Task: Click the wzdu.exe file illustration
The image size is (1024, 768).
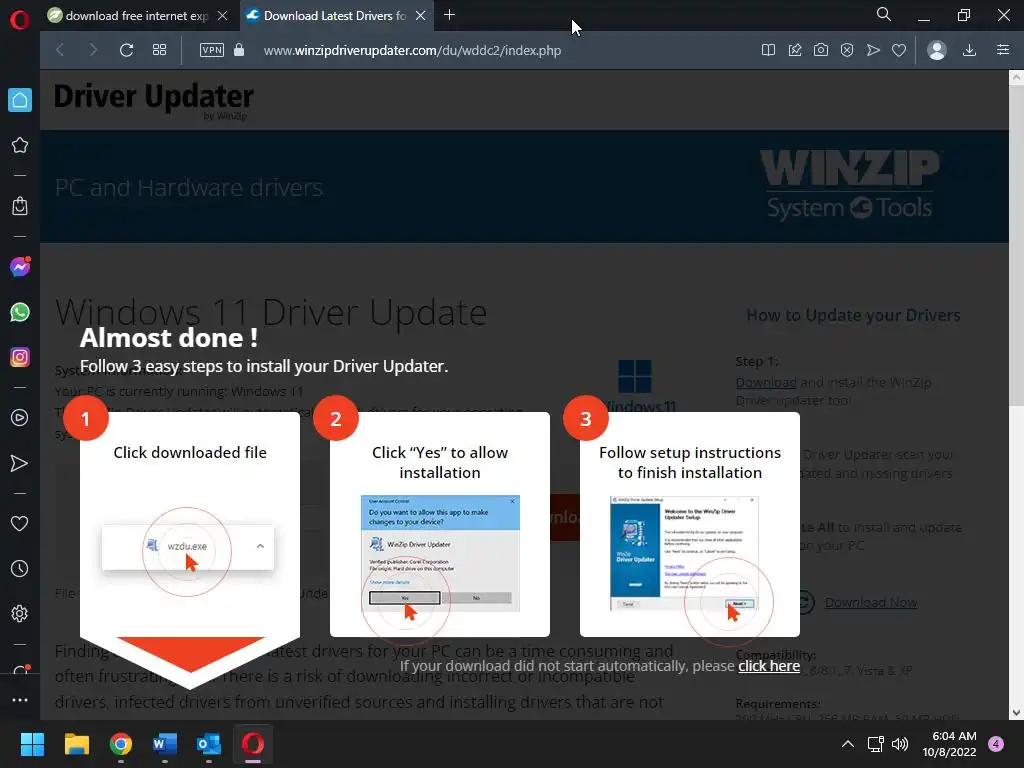Action: pyautogui.click(x=187, y=547)
